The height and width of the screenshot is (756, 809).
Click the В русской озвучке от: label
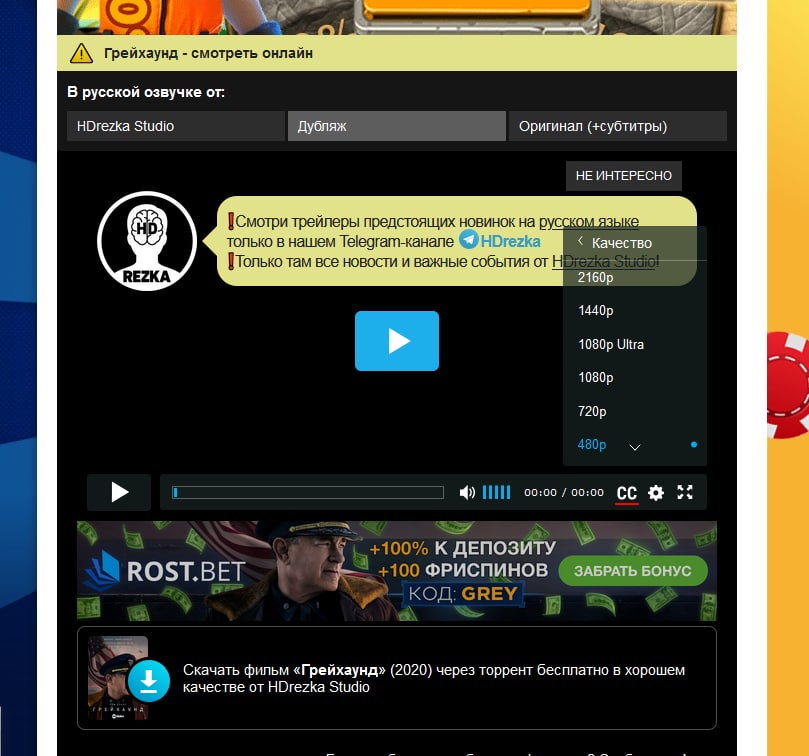pos(146,92)
